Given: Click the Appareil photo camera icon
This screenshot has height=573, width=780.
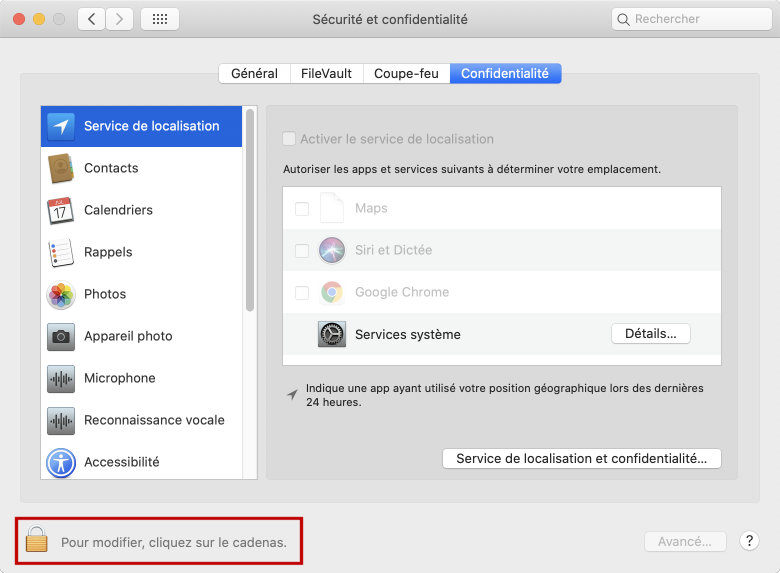Looking at the screenshot, I should tap(61, 336).
